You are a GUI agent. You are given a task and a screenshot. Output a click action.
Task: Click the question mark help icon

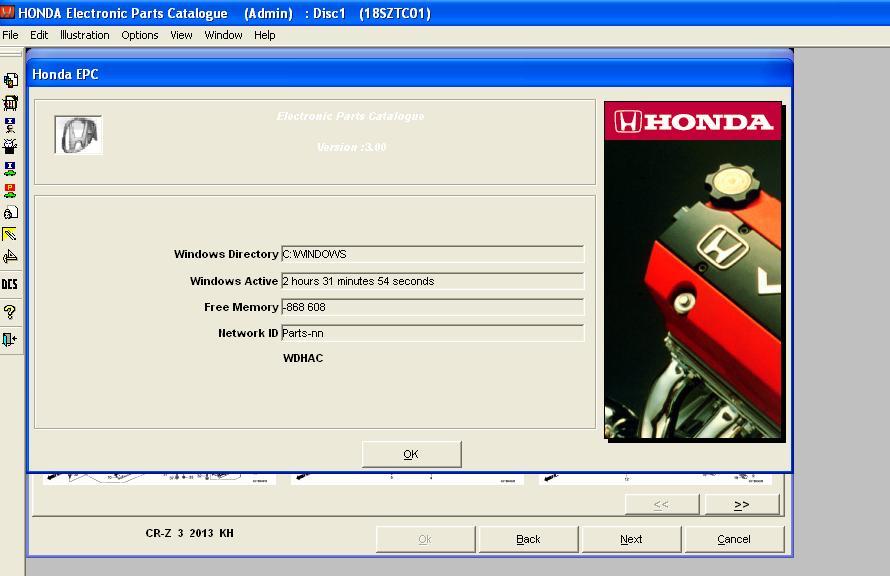(10, 312)
